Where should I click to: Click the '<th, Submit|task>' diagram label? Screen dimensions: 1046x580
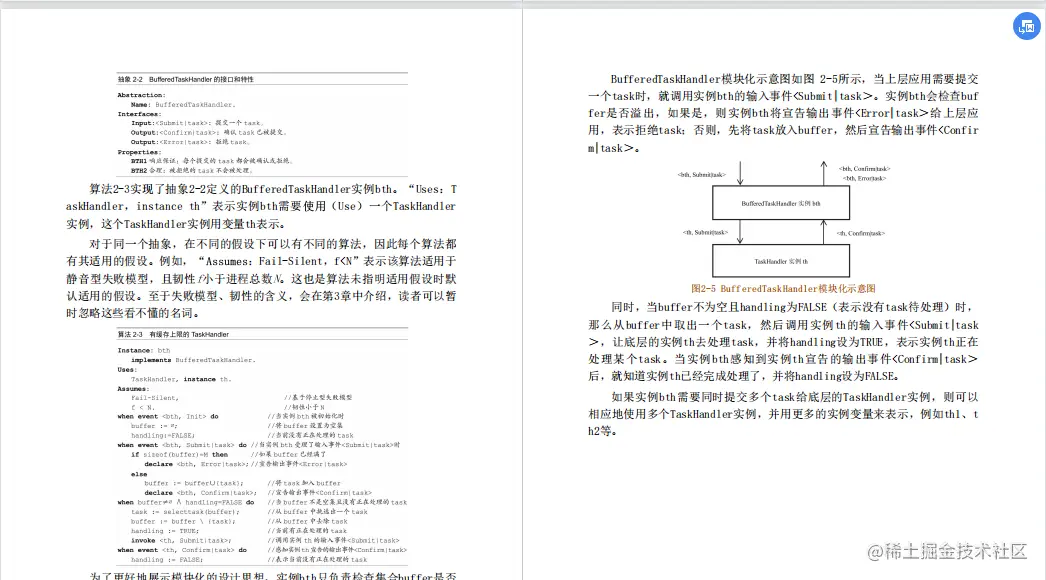coord(705,232)
